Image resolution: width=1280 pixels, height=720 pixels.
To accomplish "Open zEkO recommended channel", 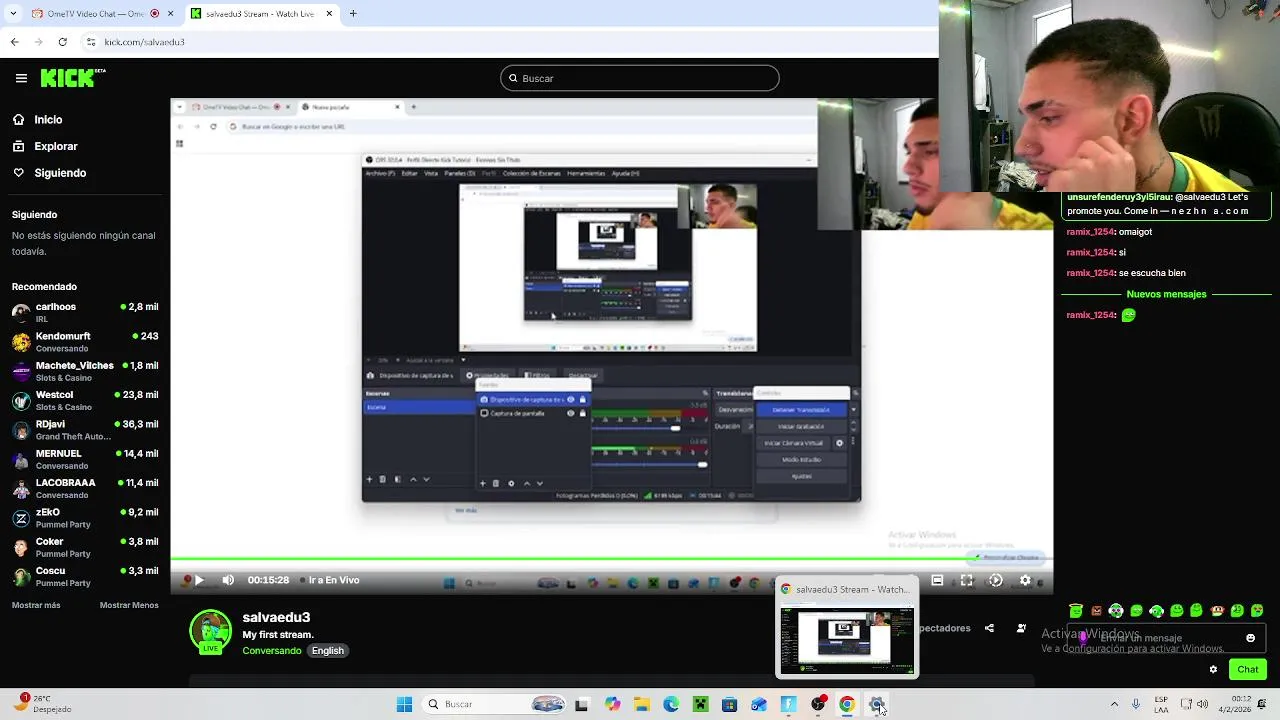I will coord(85,517).
